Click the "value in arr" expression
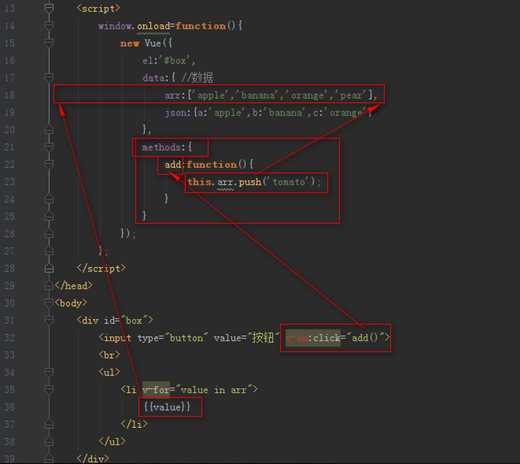The width and height of the screenshot is (520, 464). 214,389
